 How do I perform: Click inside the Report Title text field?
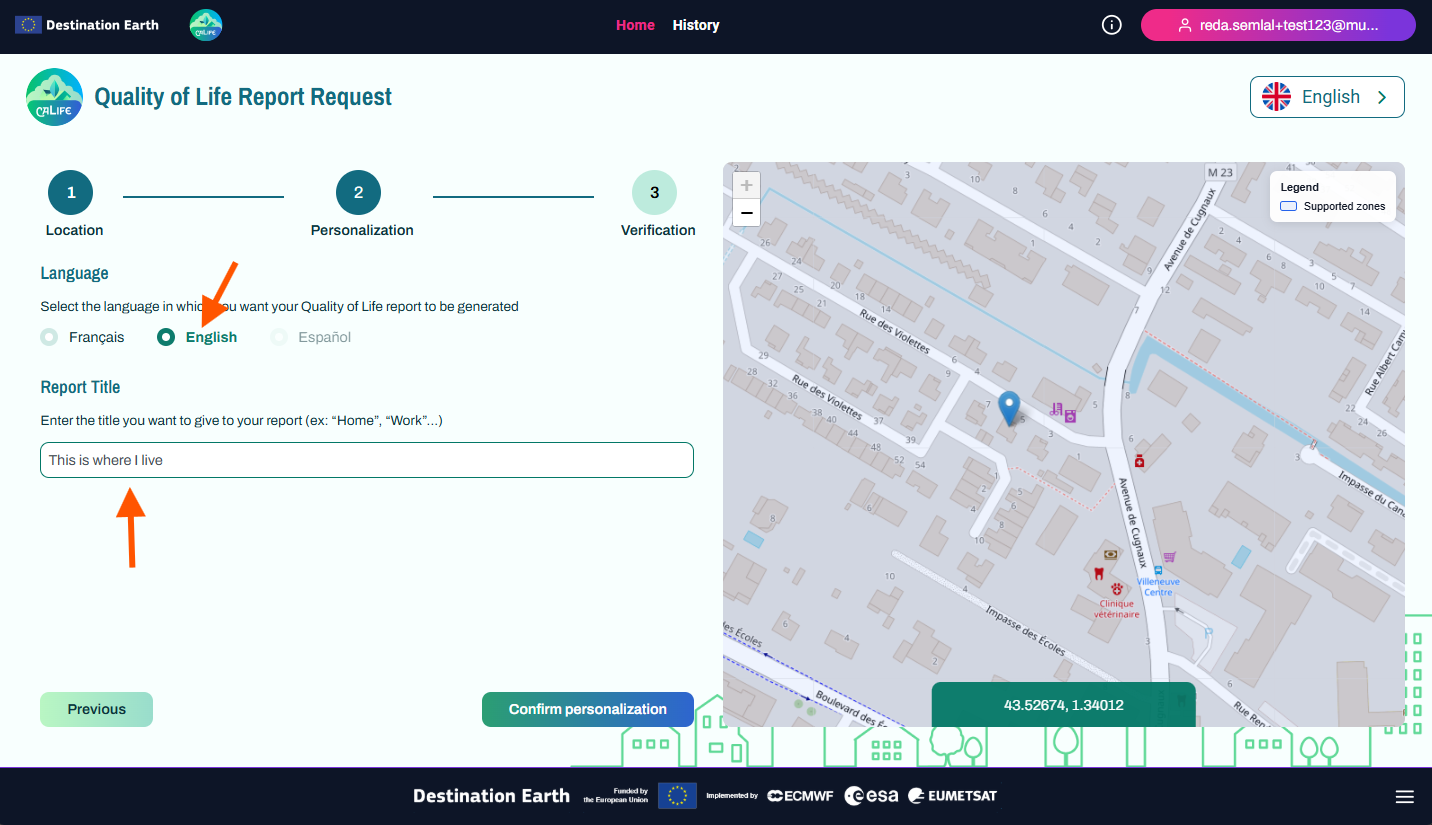click(366, 459)
